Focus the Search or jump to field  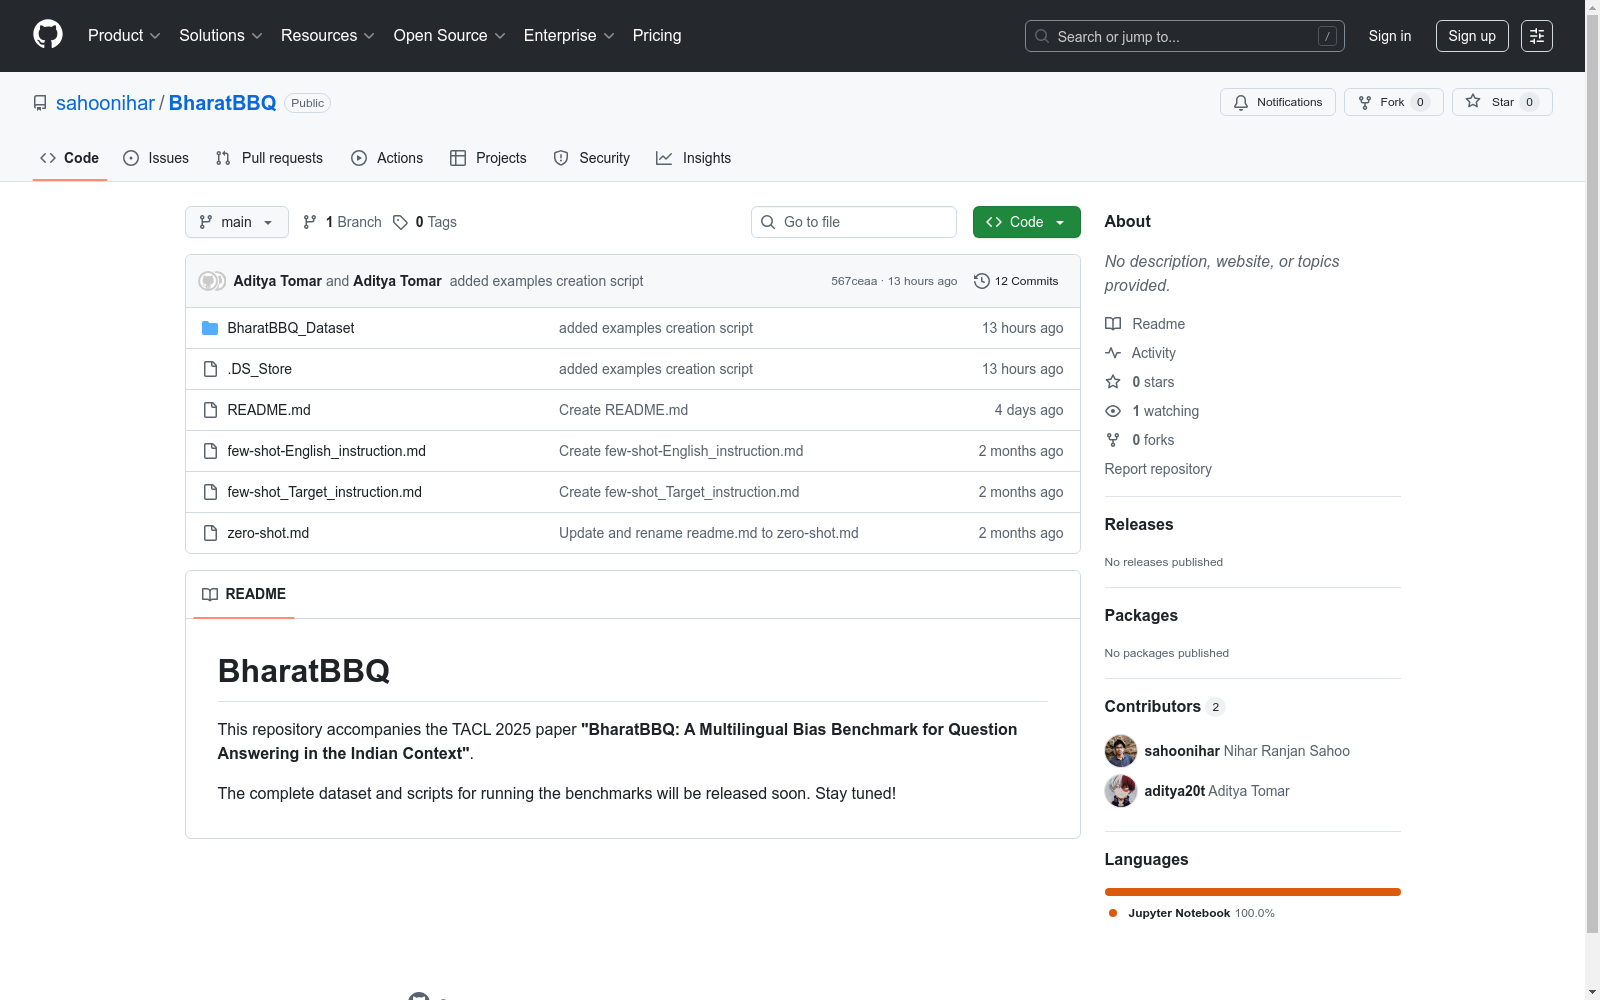click(x=1185, y=36)
